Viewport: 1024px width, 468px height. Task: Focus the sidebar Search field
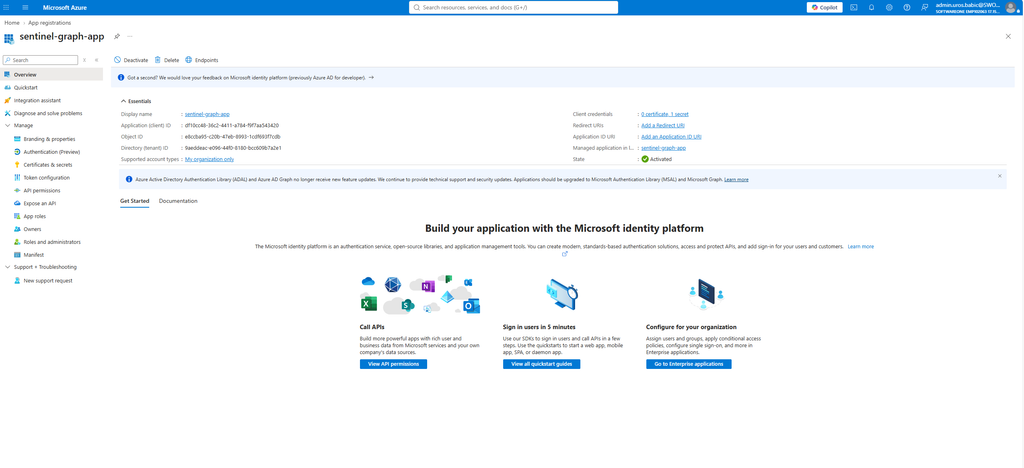point(40,60)
